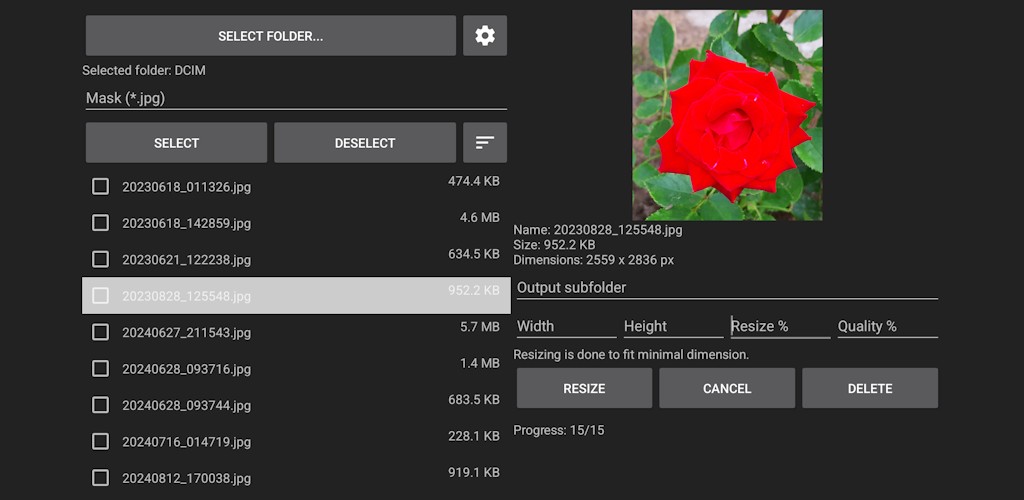This screenshot has height=500, width=1024.
Task: Enable the 20240812_170038.jpg checkbox
Action: 100,477
